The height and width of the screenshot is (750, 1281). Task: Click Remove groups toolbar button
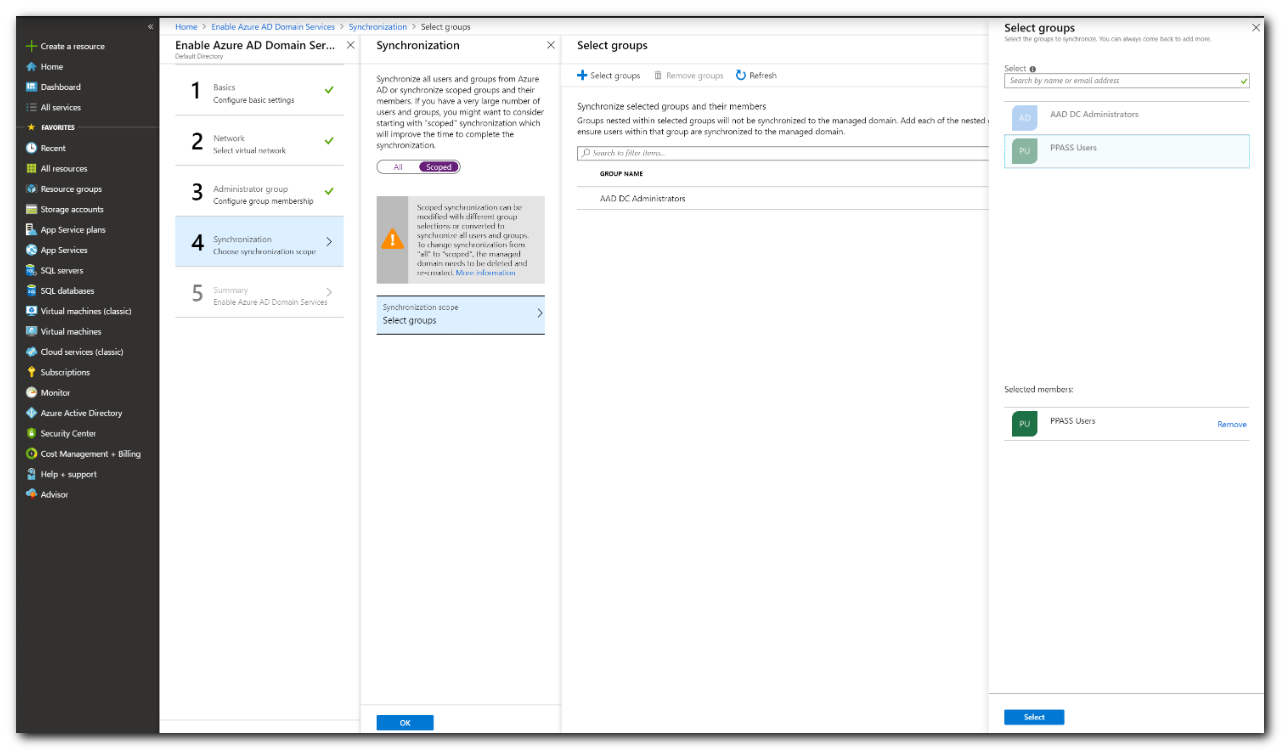tap(688, 75)
